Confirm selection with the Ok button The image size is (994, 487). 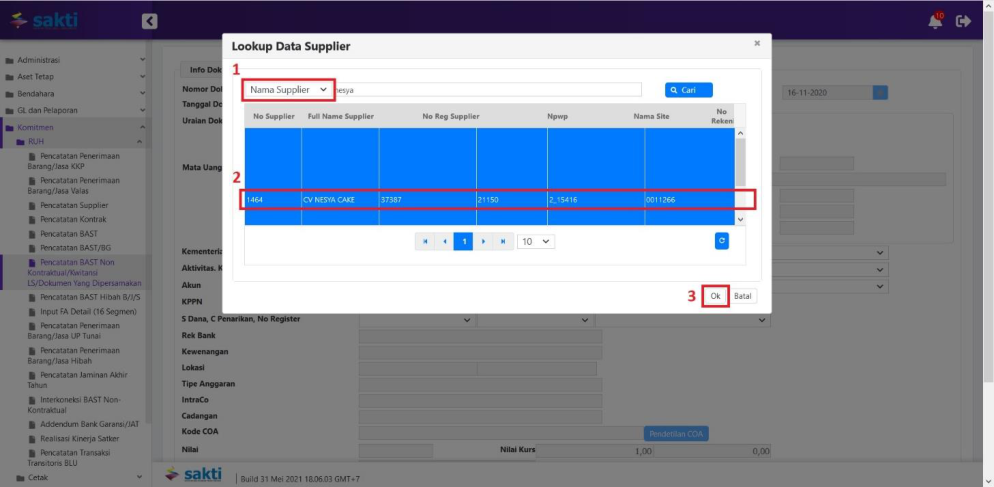click(x=715, y=296)
